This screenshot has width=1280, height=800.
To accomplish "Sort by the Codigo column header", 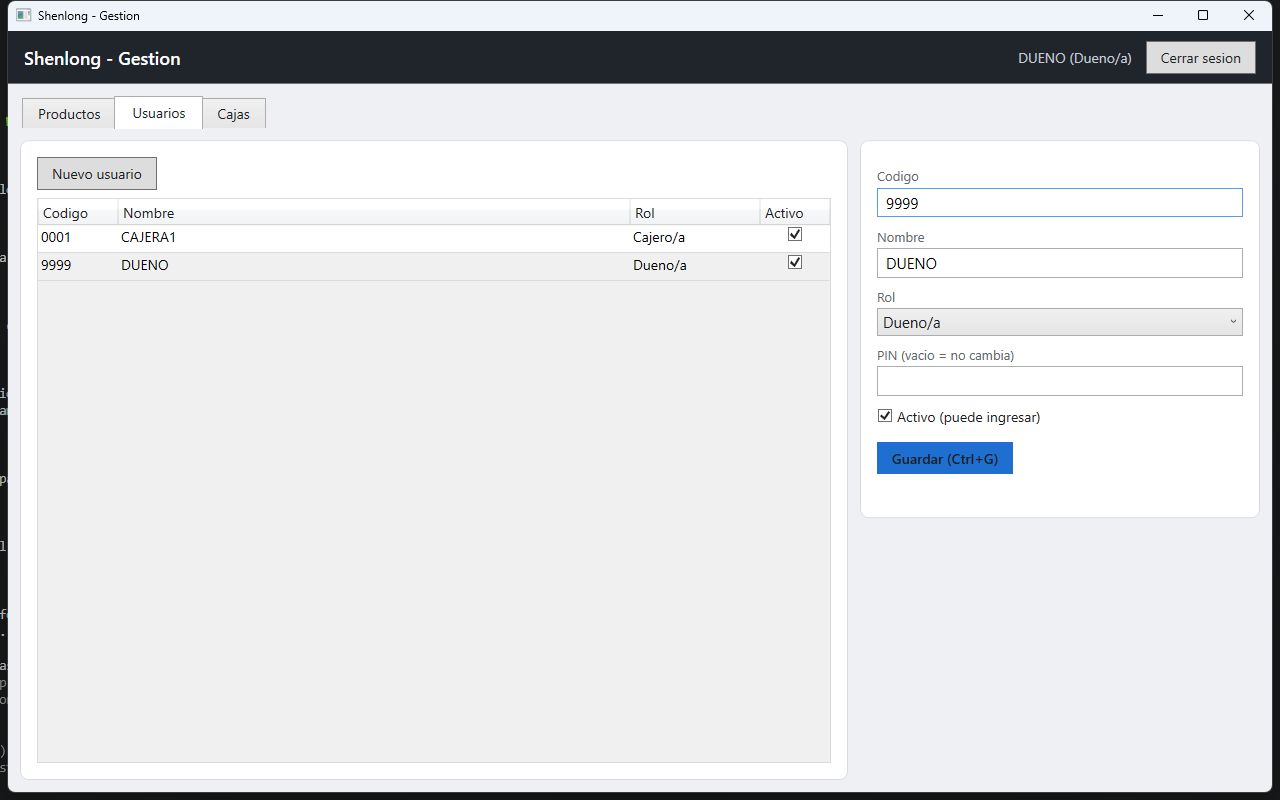I will [78, 212].
